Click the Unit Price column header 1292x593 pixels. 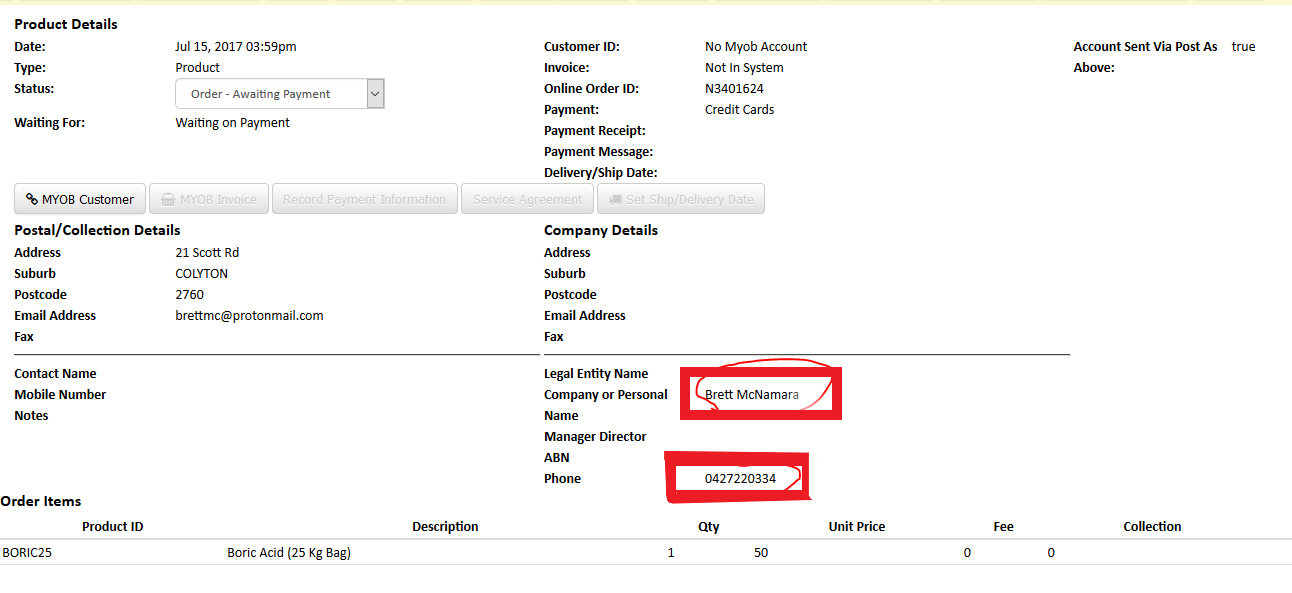(x=857, y=526)
